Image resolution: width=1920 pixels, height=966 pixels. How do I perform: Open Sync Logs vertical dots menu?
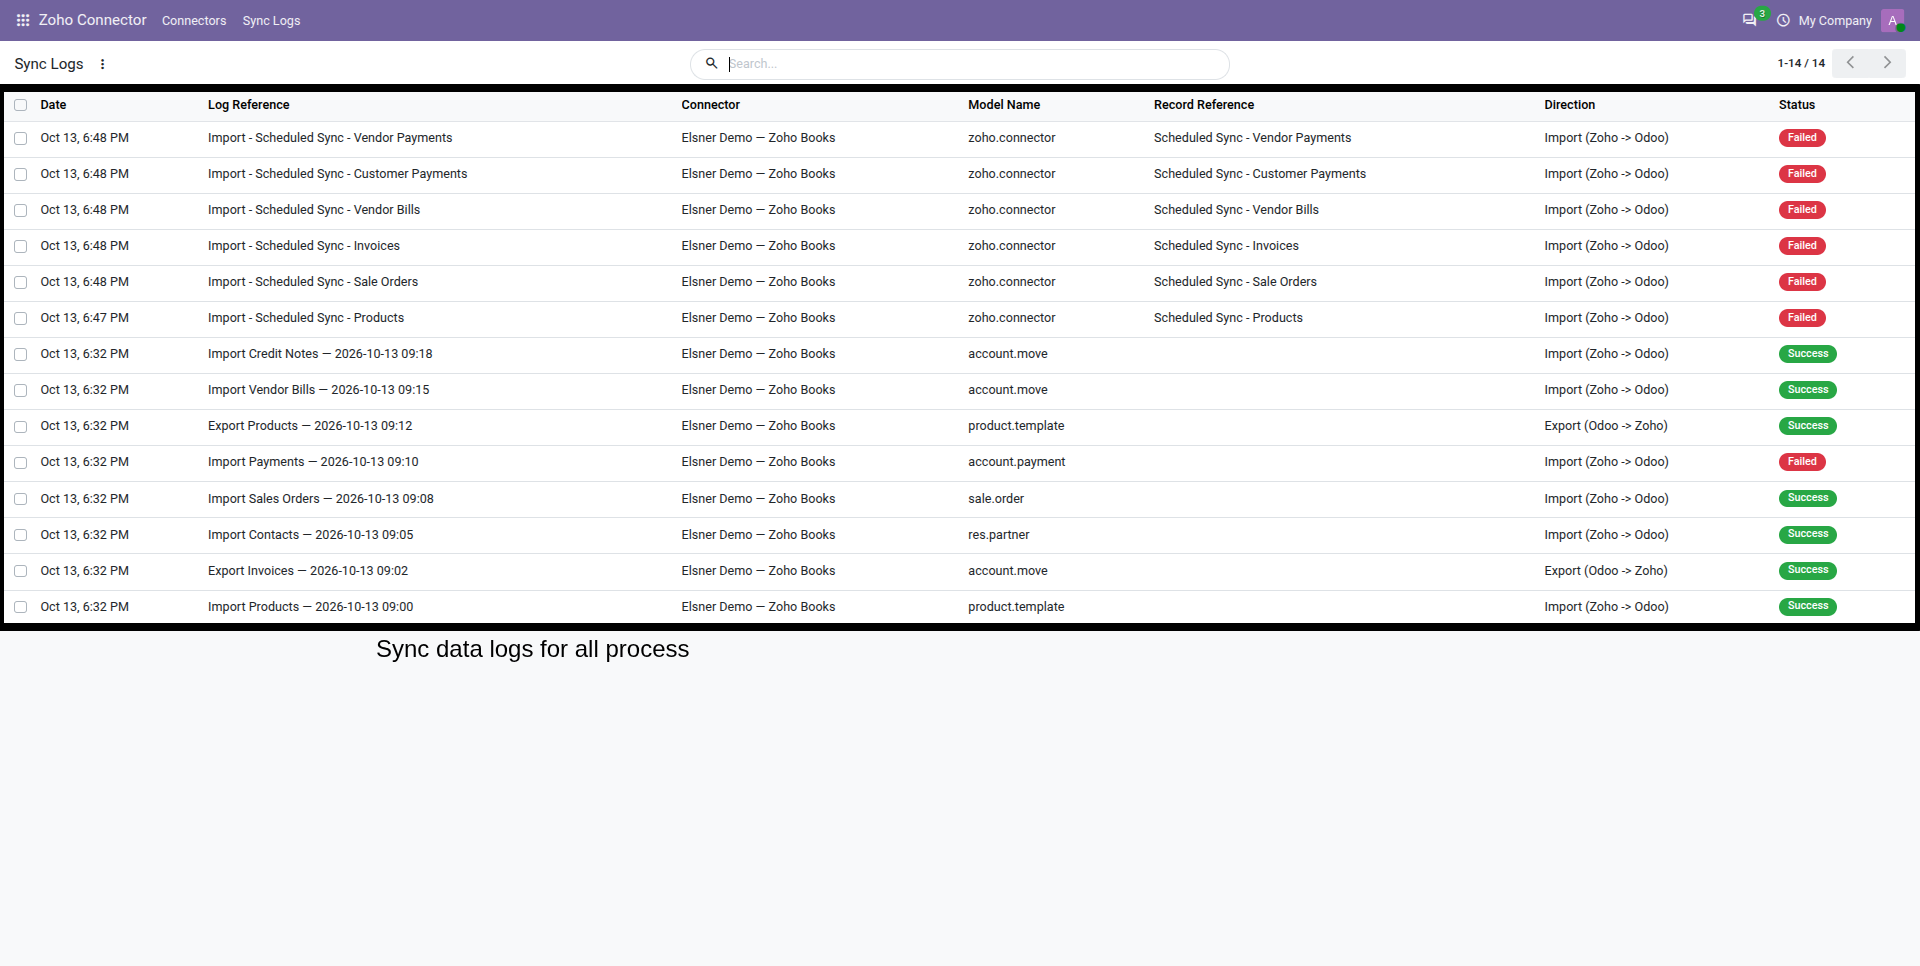point(102,64)
